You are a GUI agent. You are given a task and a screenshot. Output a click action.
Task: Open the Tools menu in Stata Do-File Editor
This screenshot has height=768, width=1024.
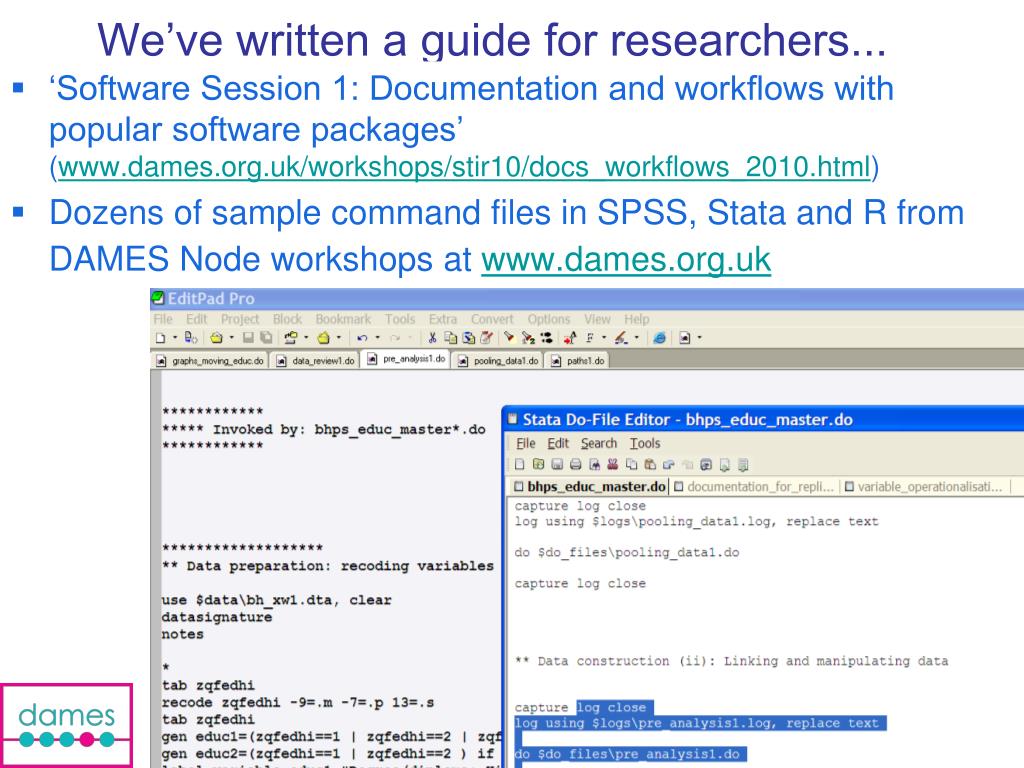[x=645, y=443]
